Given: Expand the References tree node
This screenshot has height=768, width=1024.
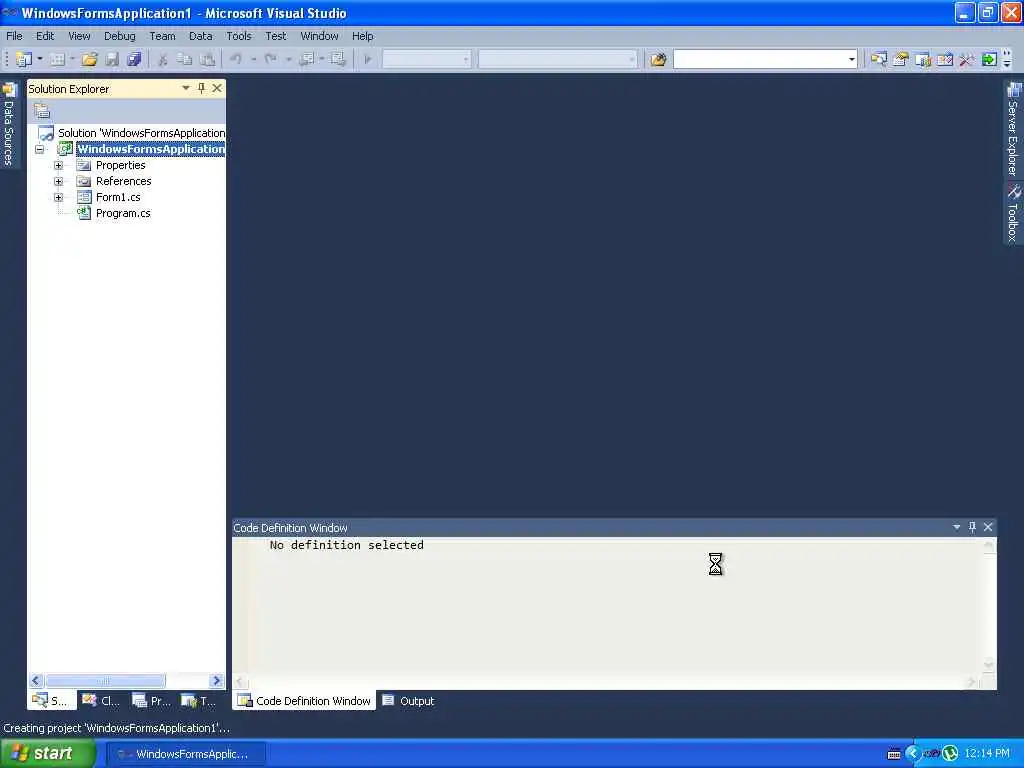Looking at the screenshot, I should [x=59, y=181].
